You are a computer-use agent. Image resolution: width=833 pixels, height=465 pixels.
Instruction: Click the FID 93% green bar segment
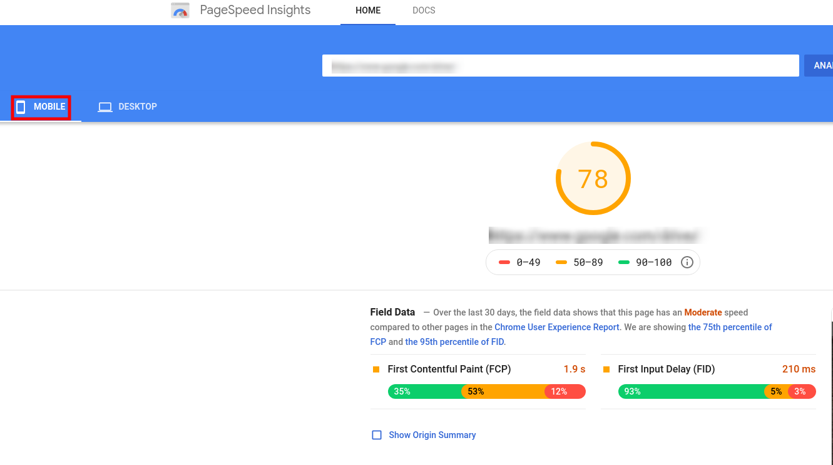(x=691, y=392)
